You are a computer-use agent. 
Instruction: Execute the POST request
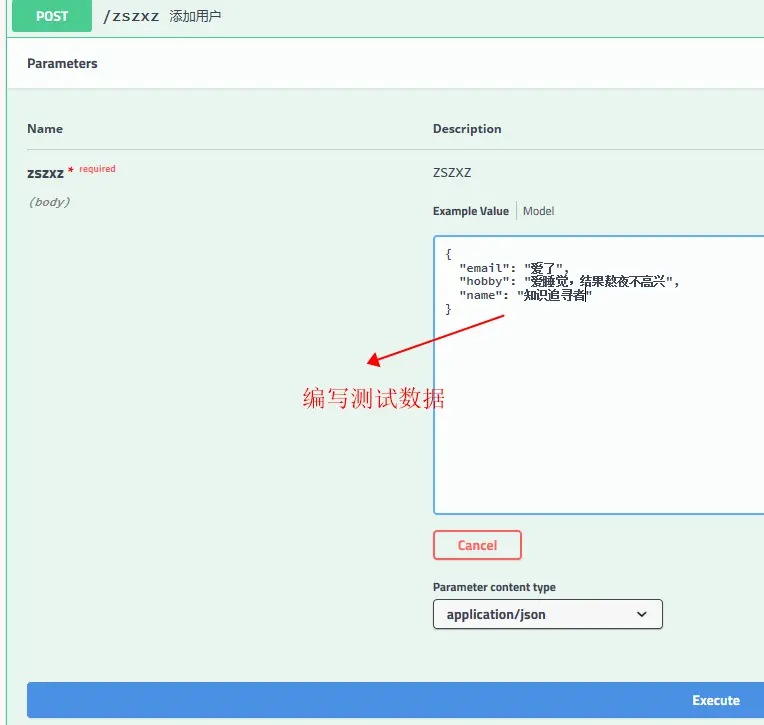coord(395,700)
